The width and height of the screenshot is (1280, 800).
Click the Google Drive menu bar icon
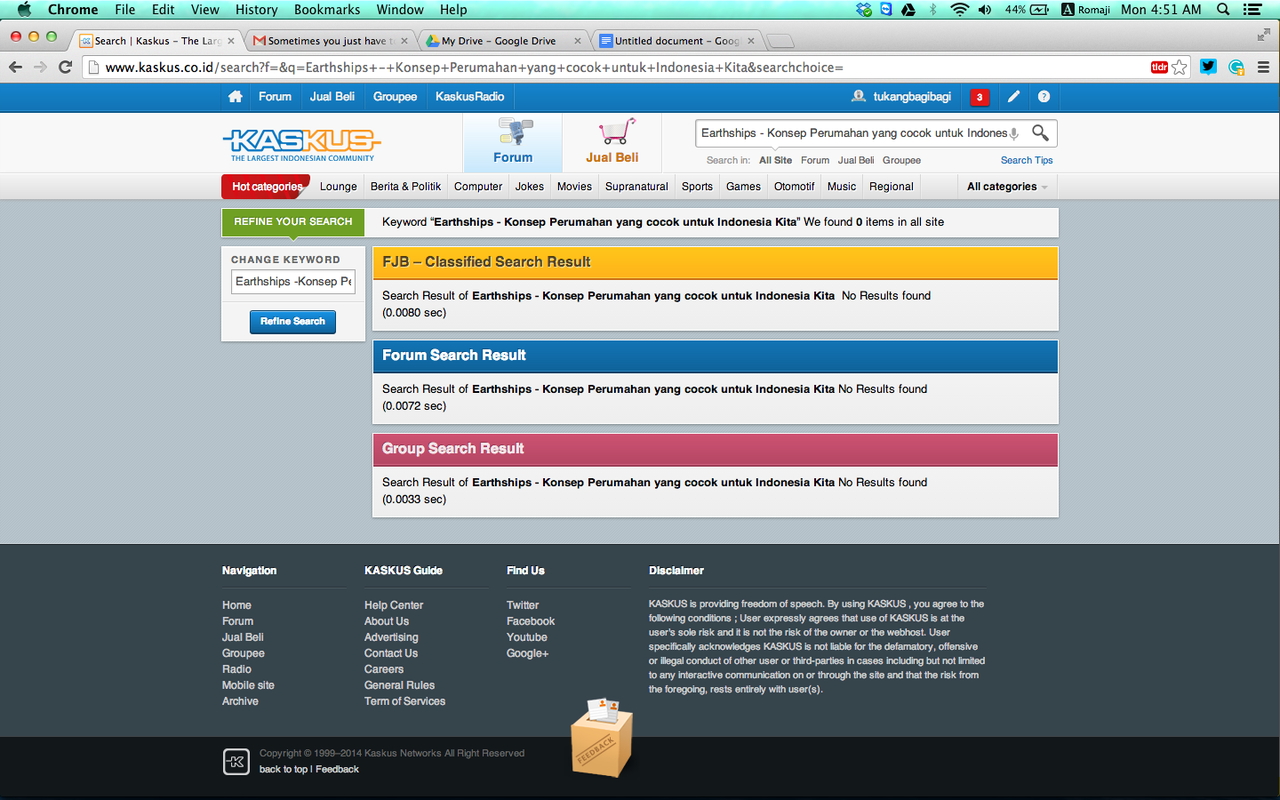(x=909, y=9)
